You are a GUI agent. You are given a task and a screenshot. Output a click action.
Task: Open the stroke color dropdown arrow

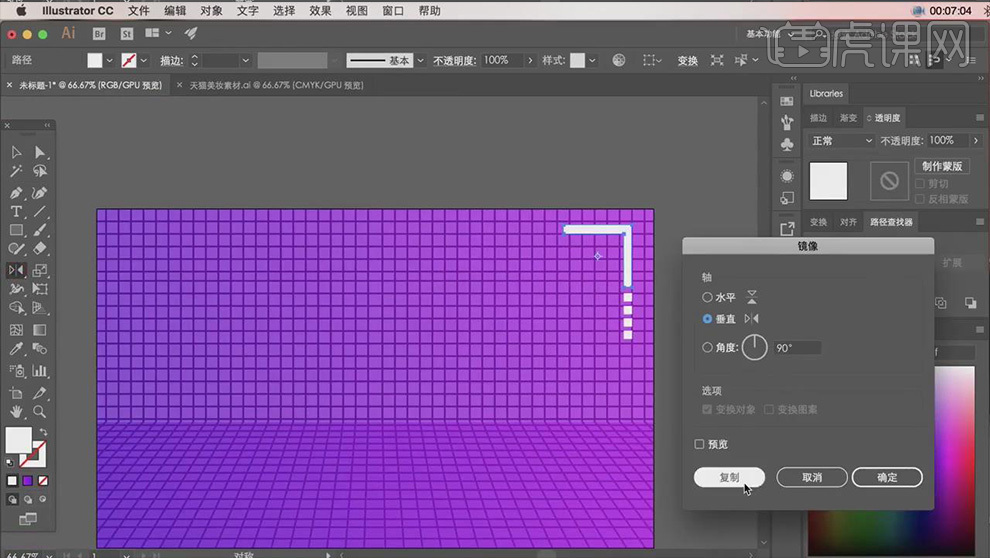144,61
